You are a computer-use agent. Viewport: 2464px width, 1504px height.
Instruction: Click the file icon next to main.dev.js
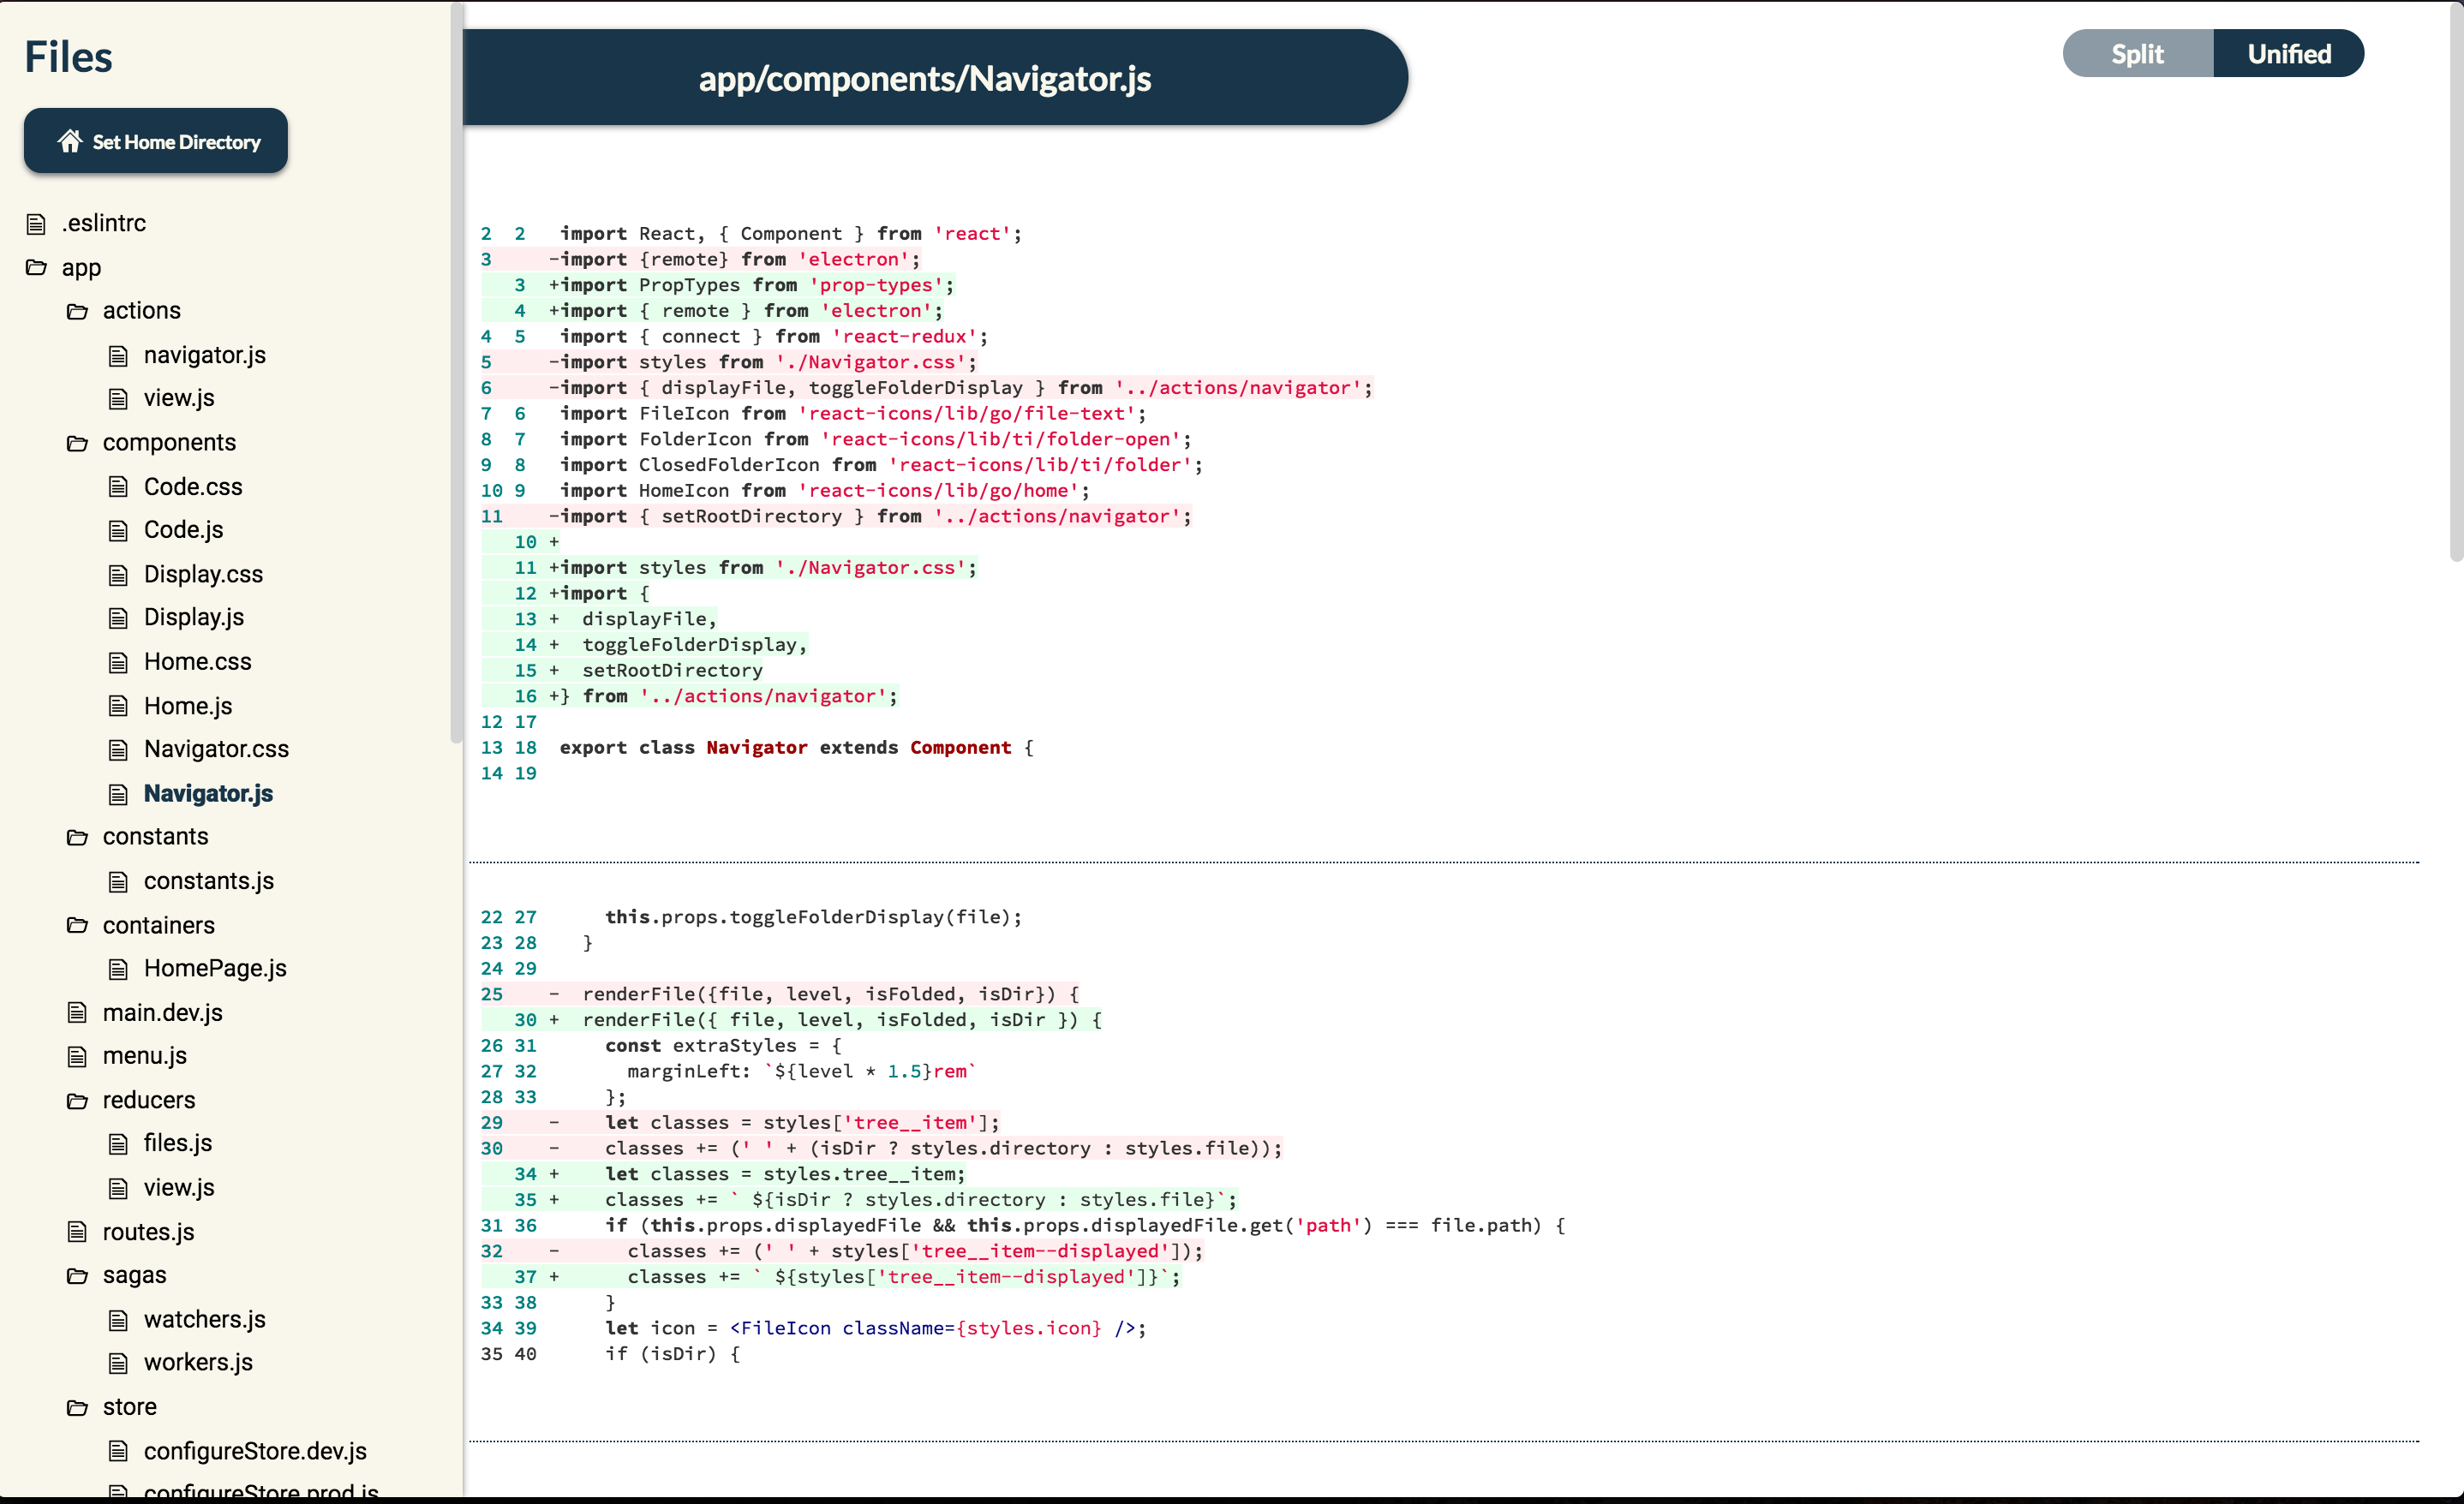click(77, 1013)
